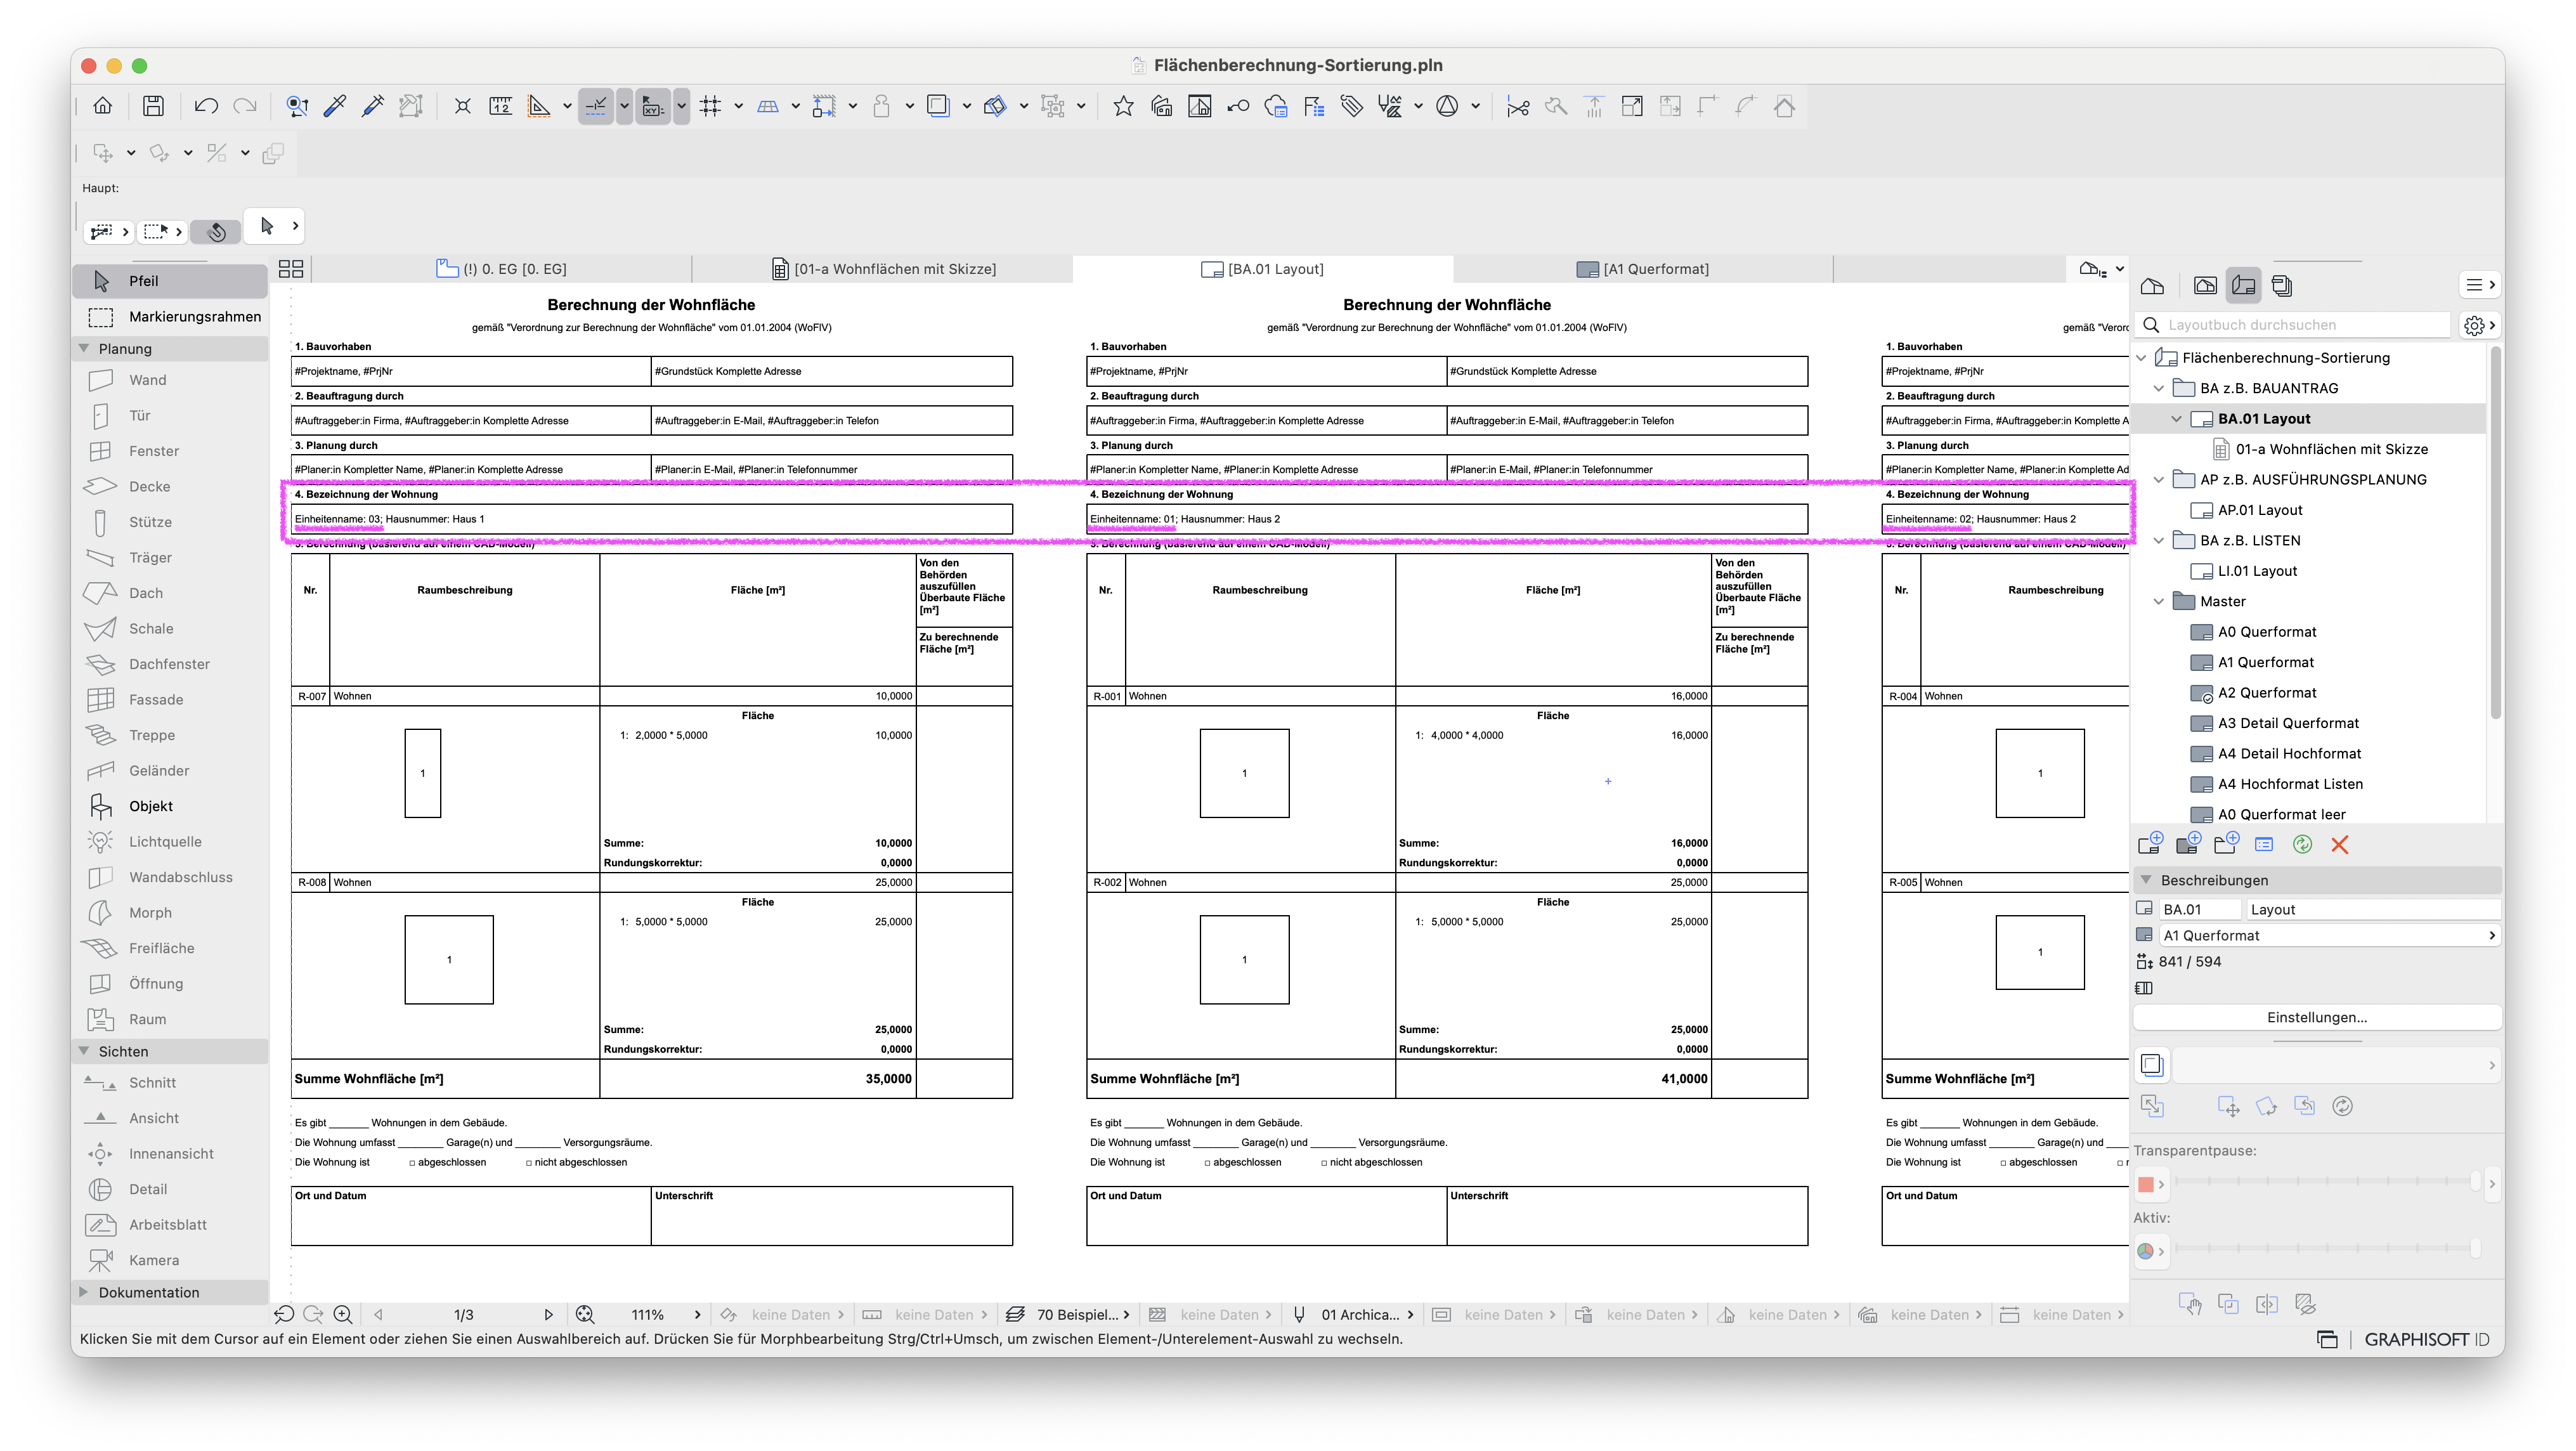Open the 111% zoom level dropdown
This screenshot has width=2576, height=1451.
pyautogui.click(x=697, y=1315)
